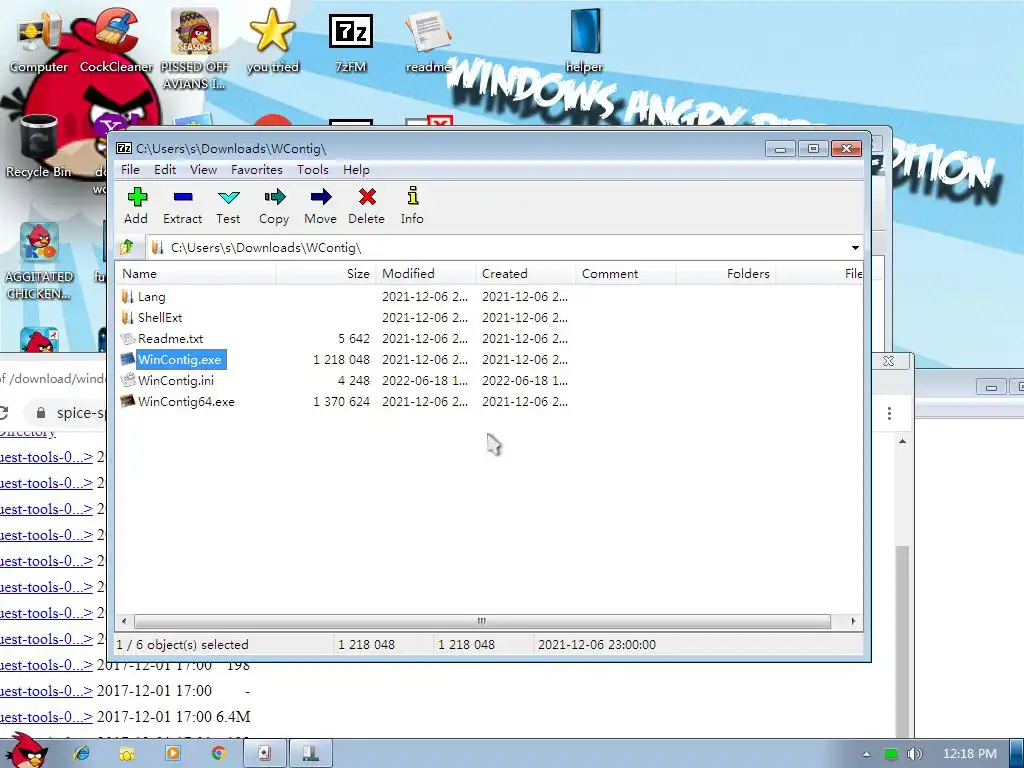Sort by Created column header
1024x768 pixels.
(x=526, y=274)
